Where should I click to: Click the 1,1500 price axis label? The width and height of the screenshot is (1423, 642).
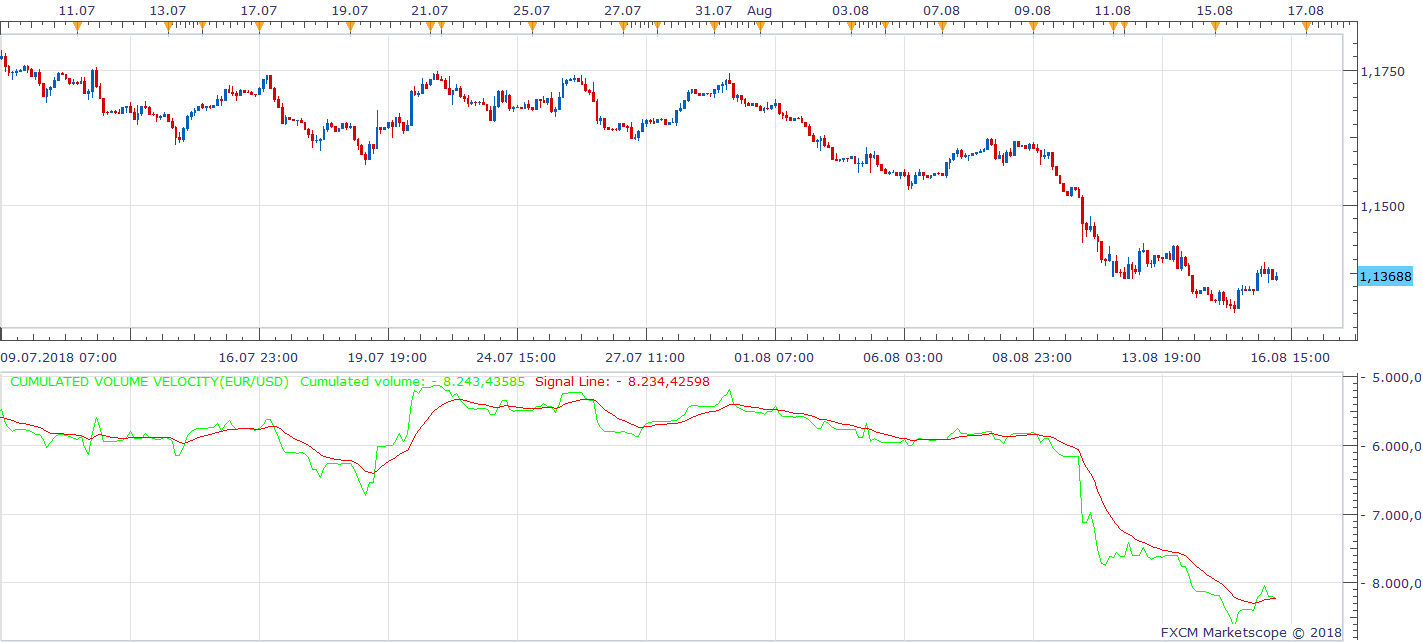pos(1383,206)
